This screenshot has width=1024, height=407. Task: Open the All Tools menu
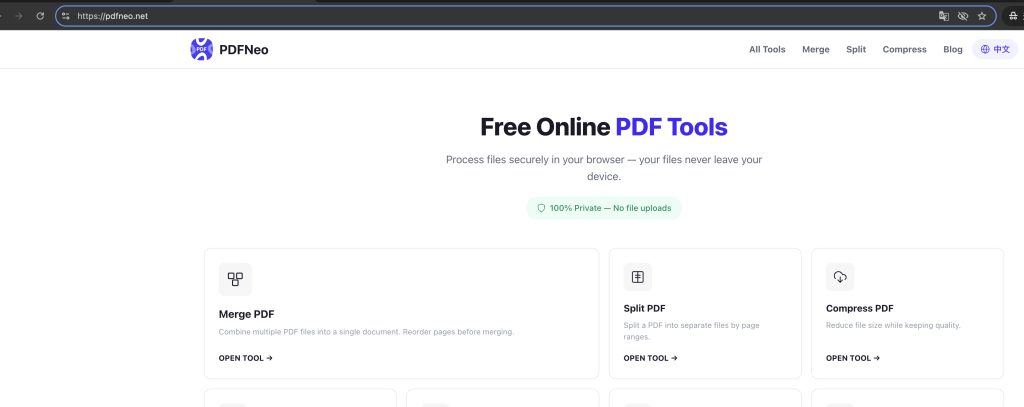tap(767, 49)
